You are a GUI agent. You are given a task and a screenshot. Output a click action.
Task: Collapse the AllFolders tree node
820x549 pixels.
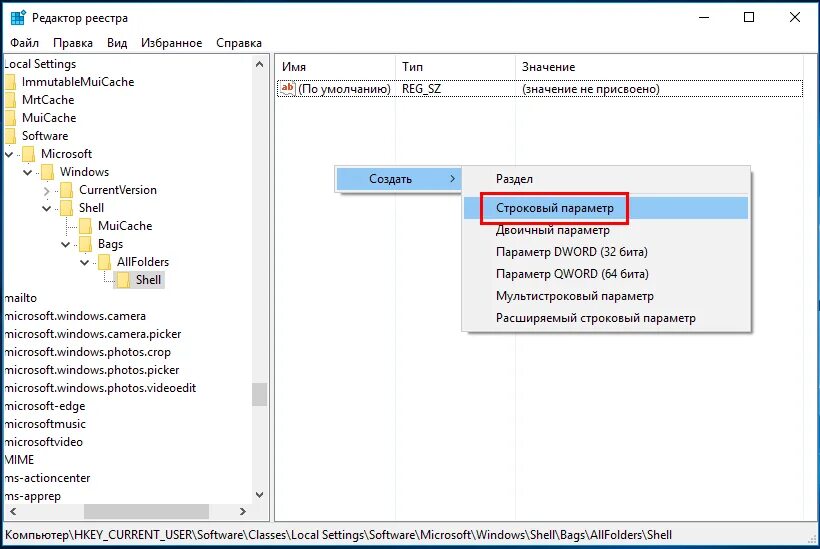click(84, 262)
